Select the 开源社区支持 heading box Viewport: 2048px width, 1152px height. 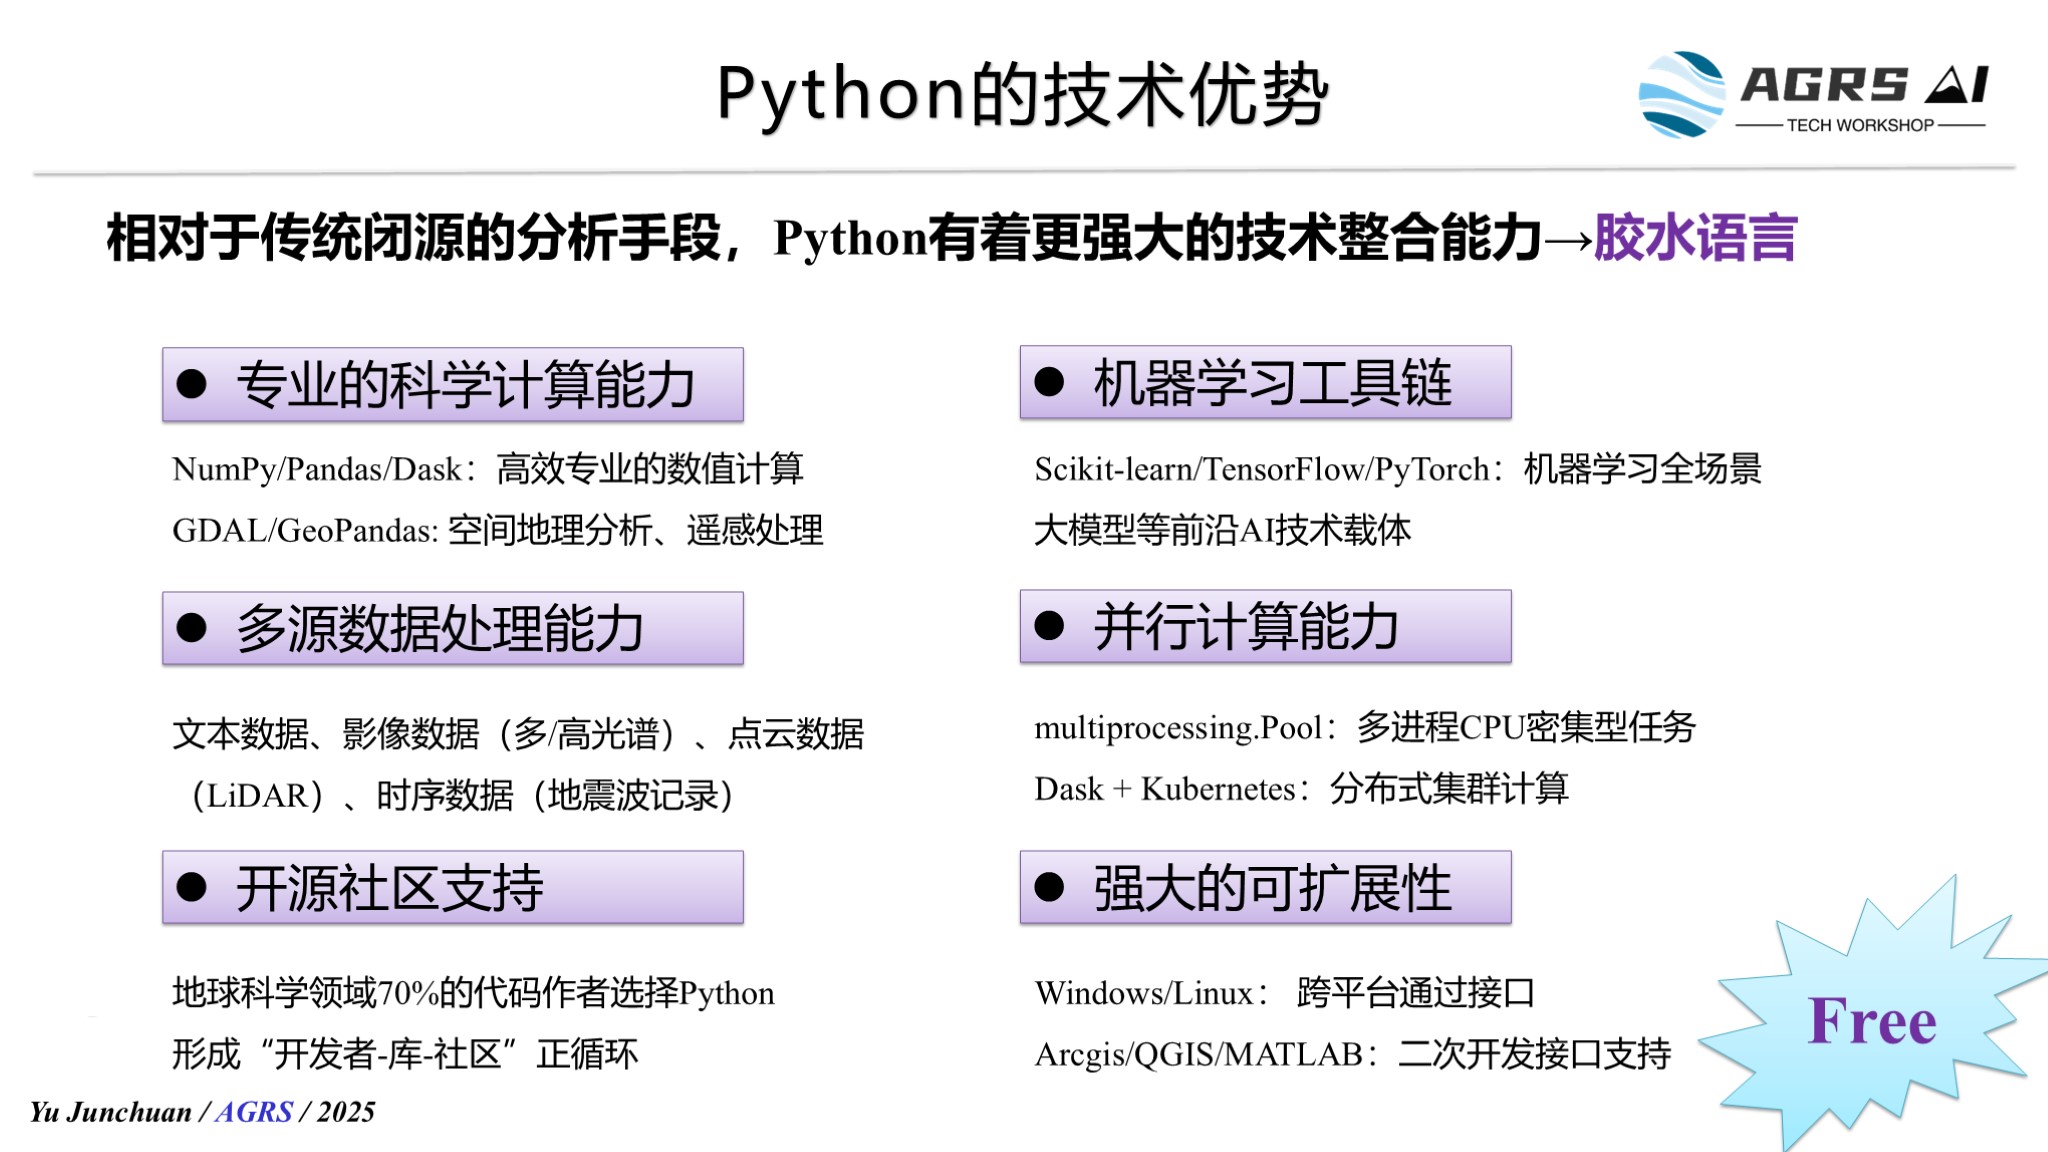[x=453, y=887]
